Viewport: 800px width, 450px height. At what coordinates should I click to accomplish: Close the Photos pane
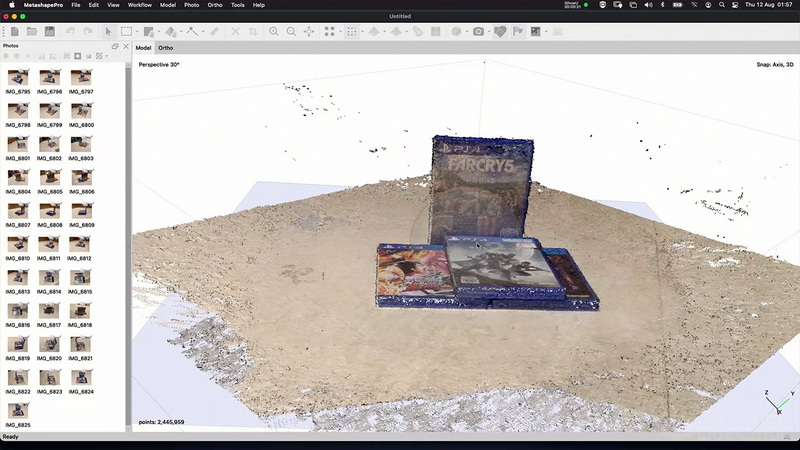pos(126,46)
